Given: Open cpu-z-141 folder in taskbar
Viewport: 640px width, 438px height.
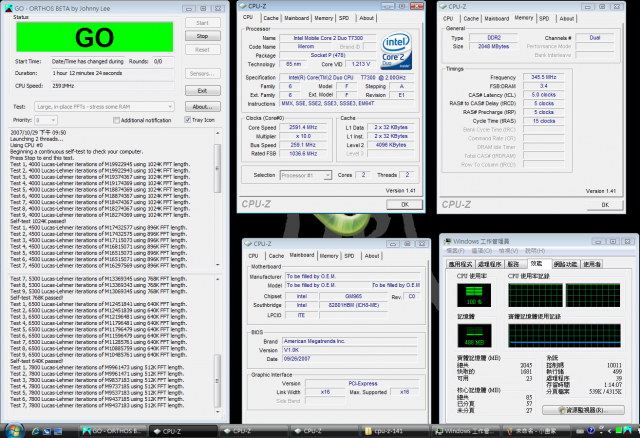Looking at the screenshot, I should pyautogui.click(x=396, y=431).
